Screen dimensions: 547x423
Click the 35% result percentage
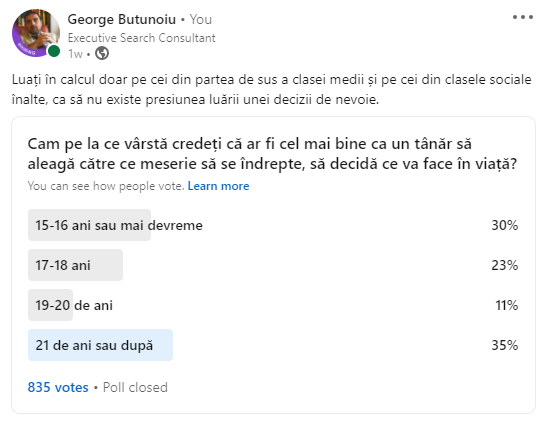(x=504, y=345)
